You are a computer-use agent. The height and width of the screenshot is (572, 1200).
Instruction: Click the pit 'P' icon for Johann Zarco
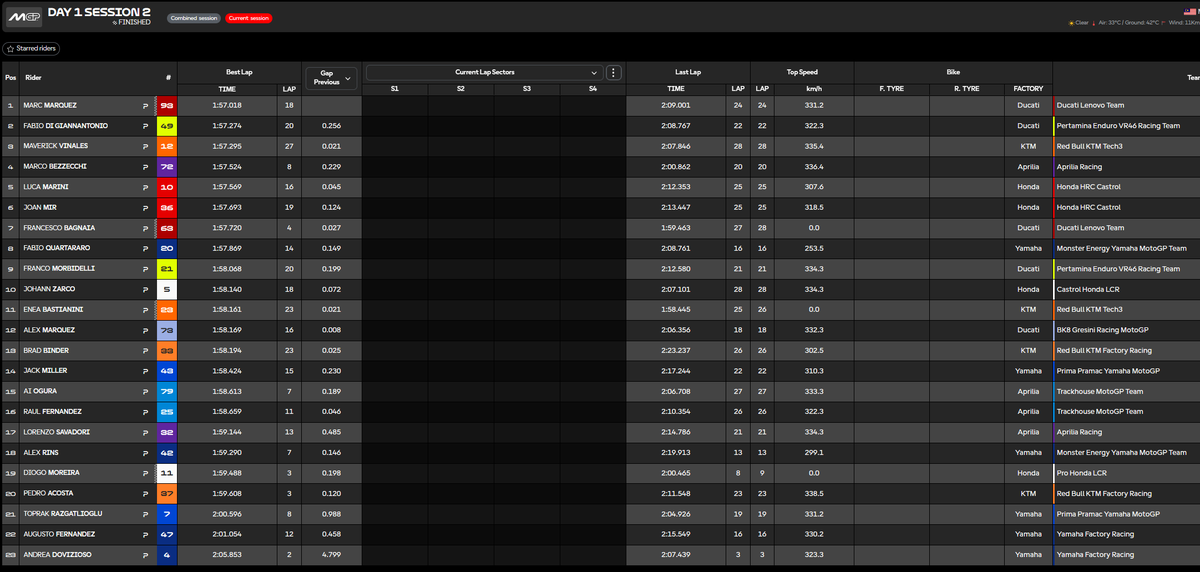point(146,289)
